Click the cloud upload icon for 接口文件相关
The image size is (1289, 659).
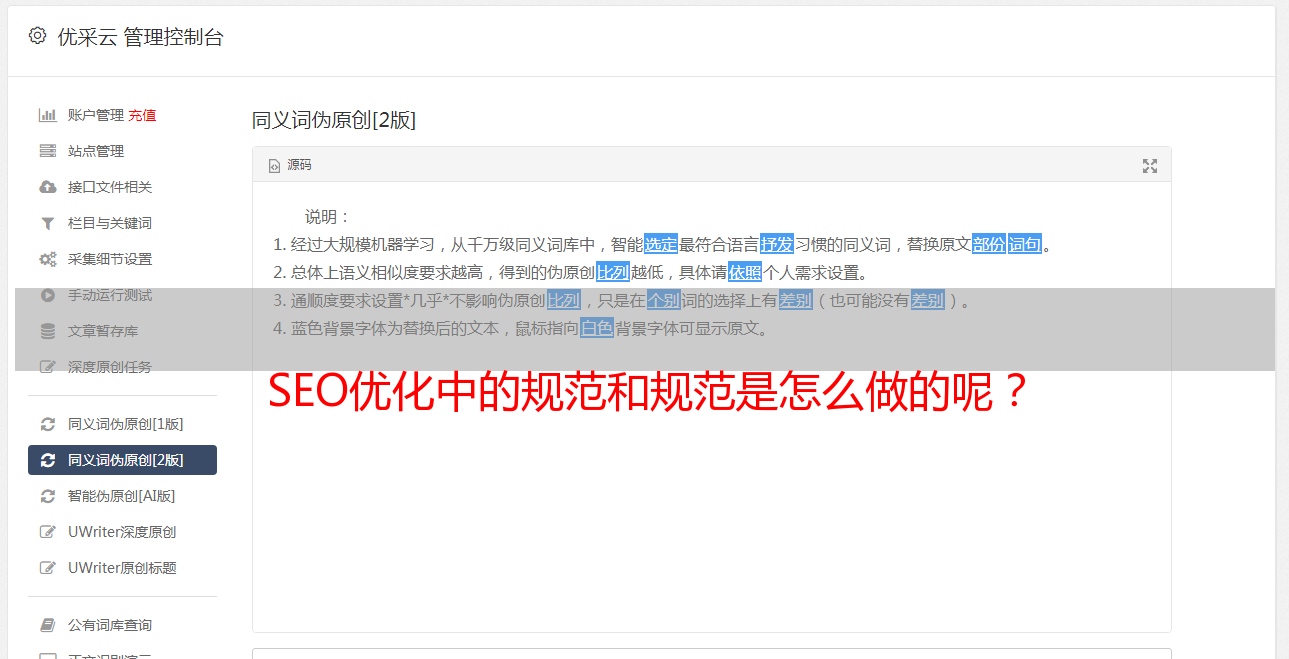(47, 187)
